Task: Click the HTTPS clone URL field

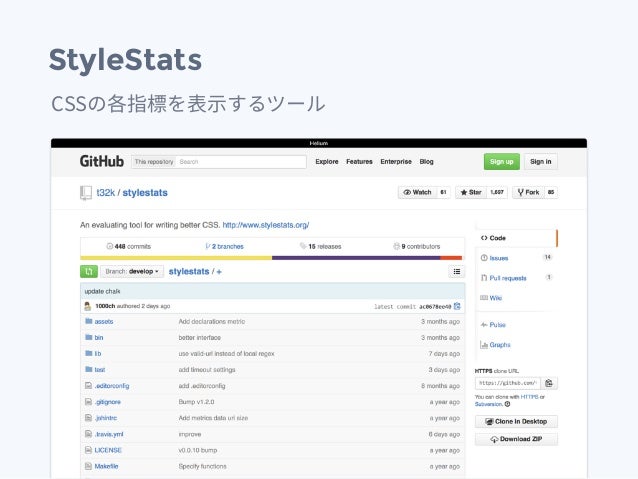Action: pos(508,383)
